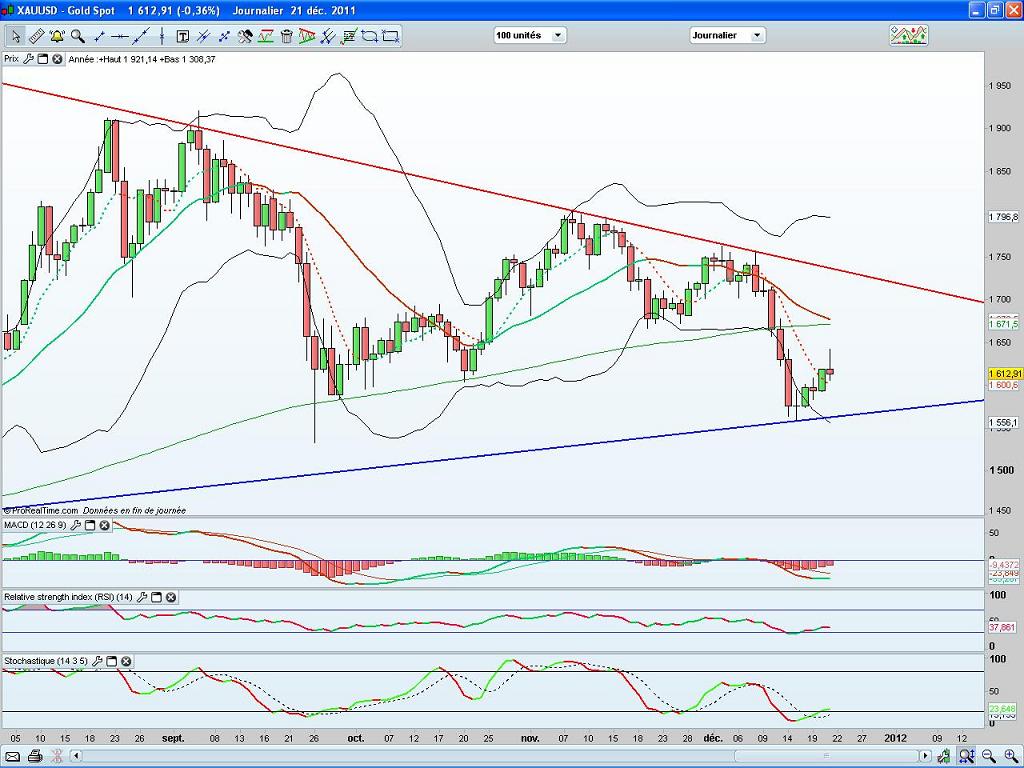1024x768 pixels.
Task: Open the 100 unités dropdown
Action: [x=530, y=35]
